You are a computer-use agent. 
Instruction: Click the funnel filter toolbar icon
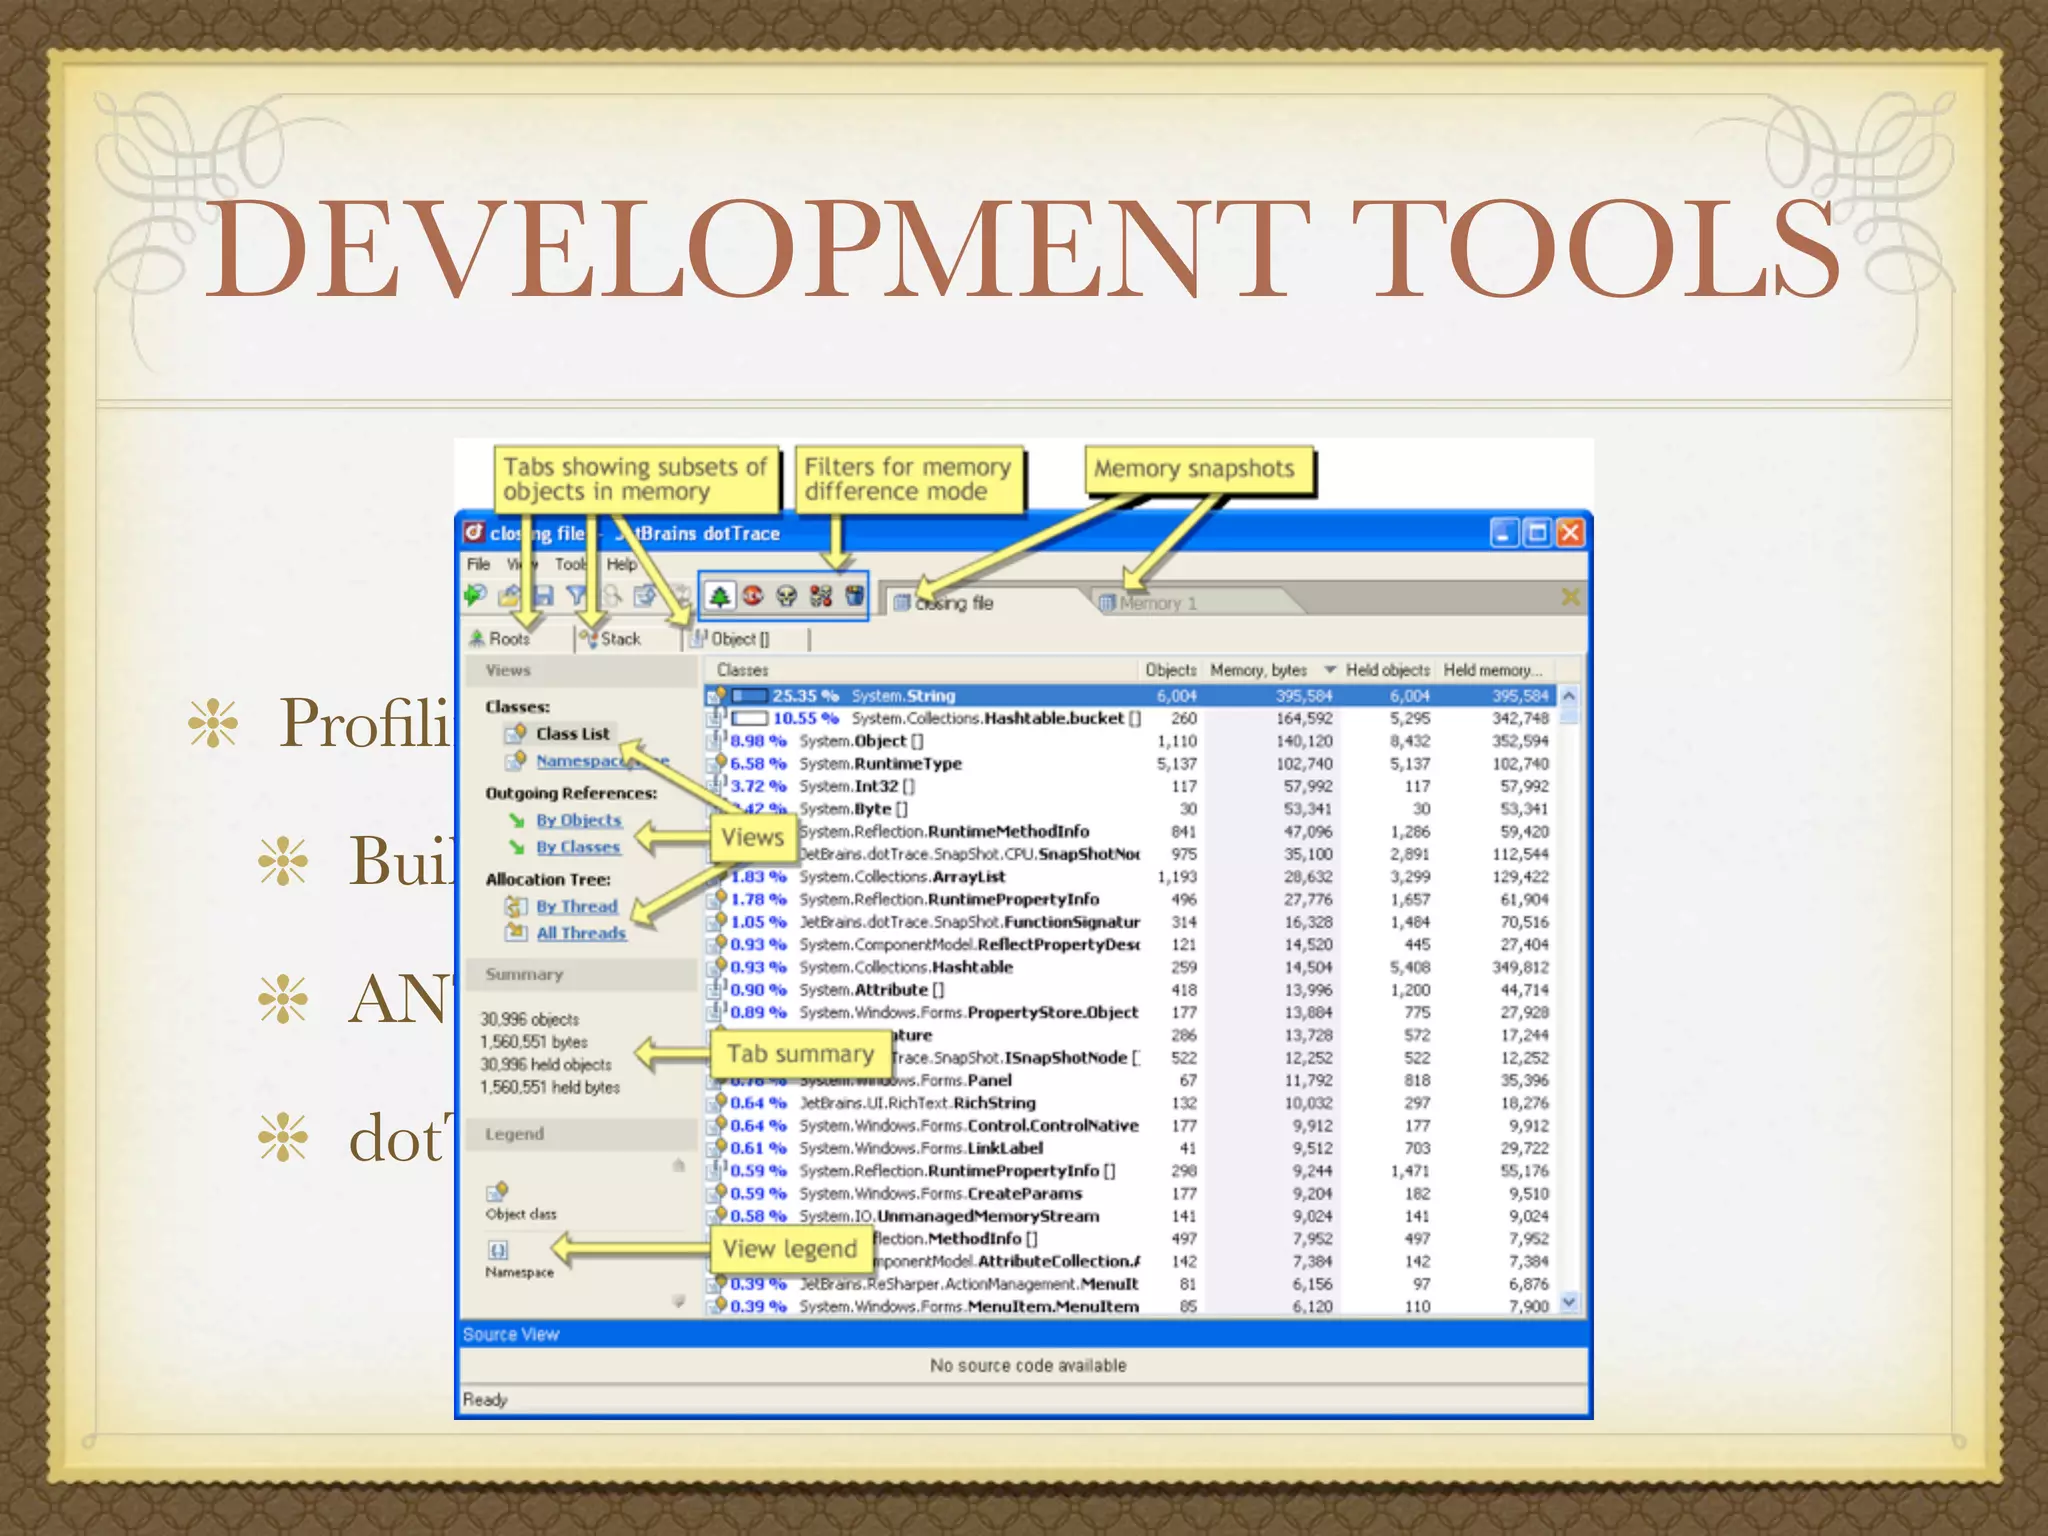[x=577, y=597]
